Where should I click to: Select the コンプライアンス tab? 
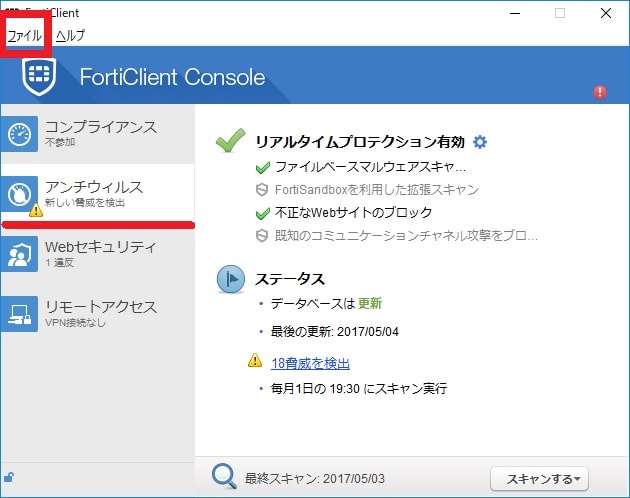98,134
